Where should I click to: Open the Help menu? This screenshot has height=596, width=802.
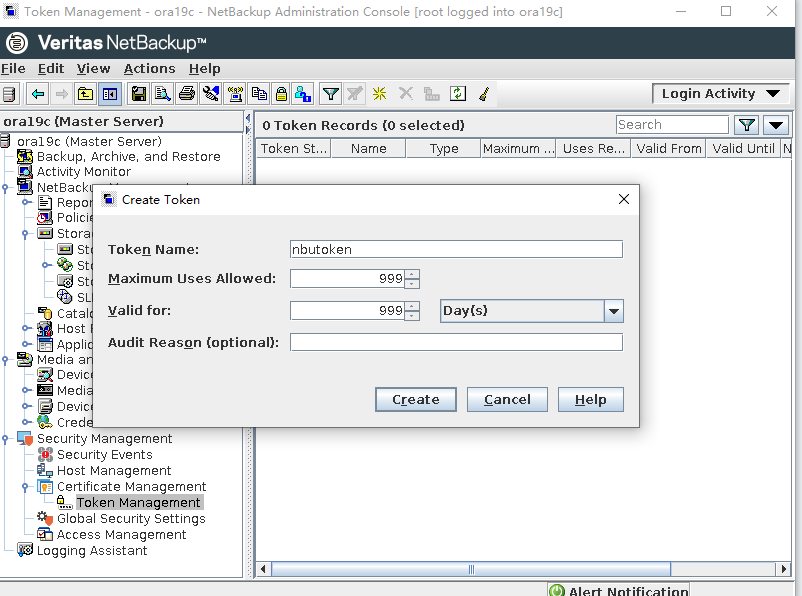click(205, 68)
